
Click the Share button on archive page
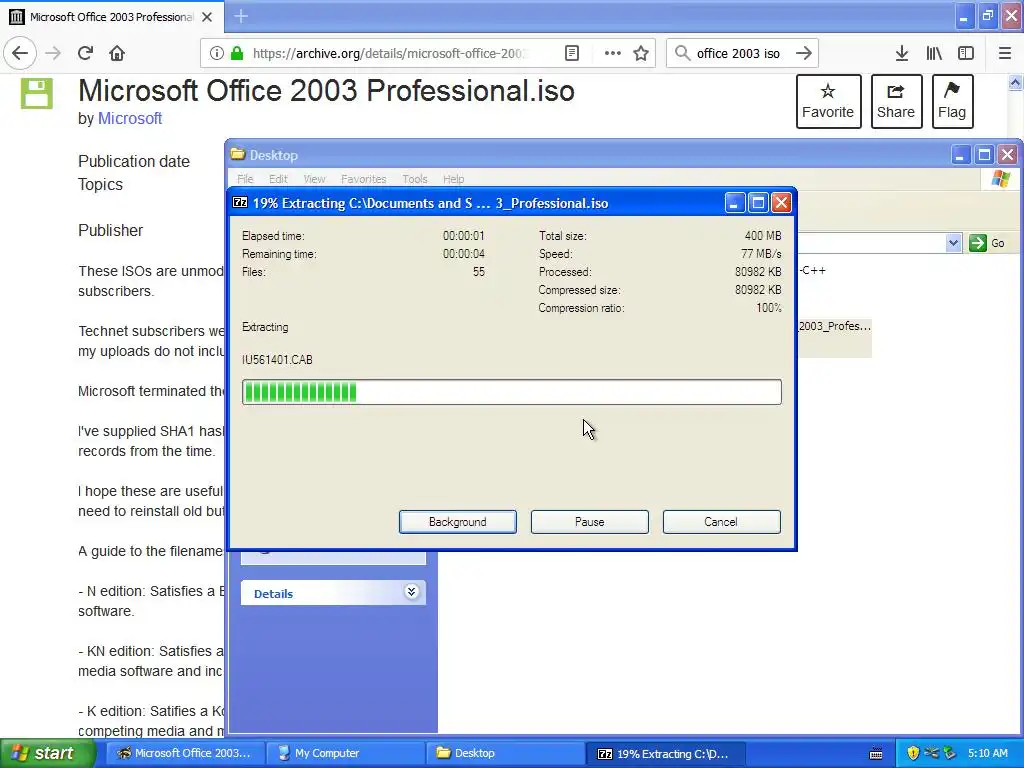(x=896, y=101)
